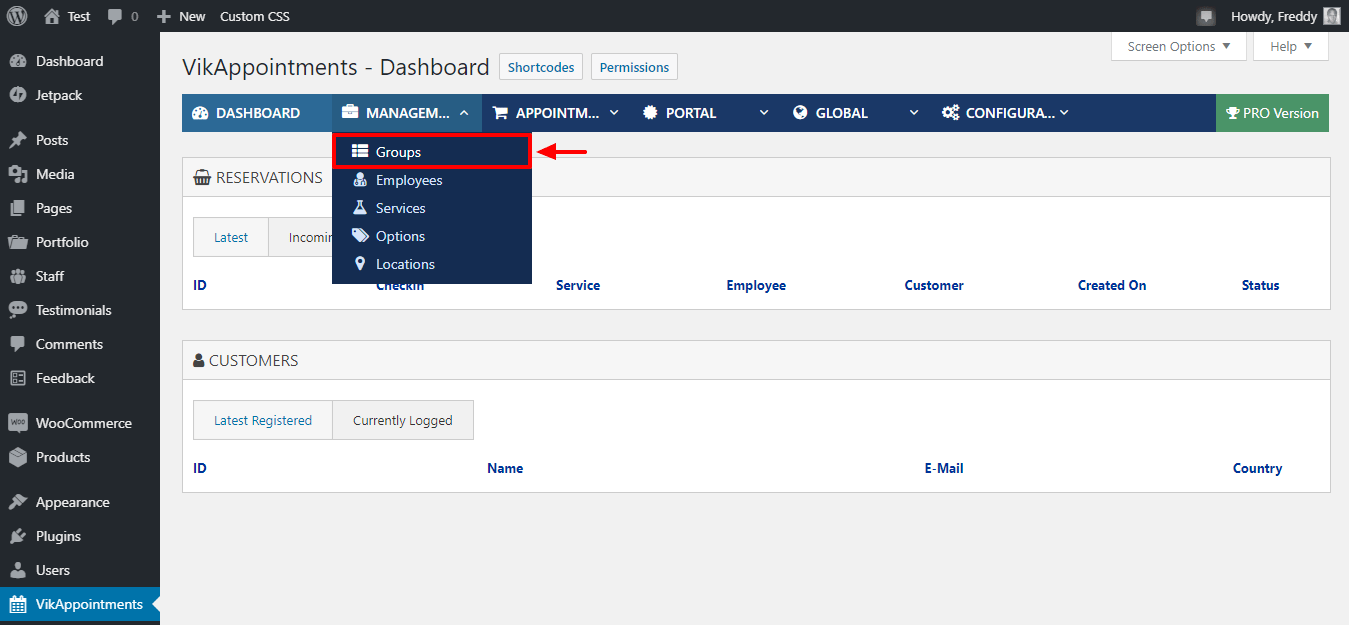Click the WordPress logo icon

tap(17, 16)
